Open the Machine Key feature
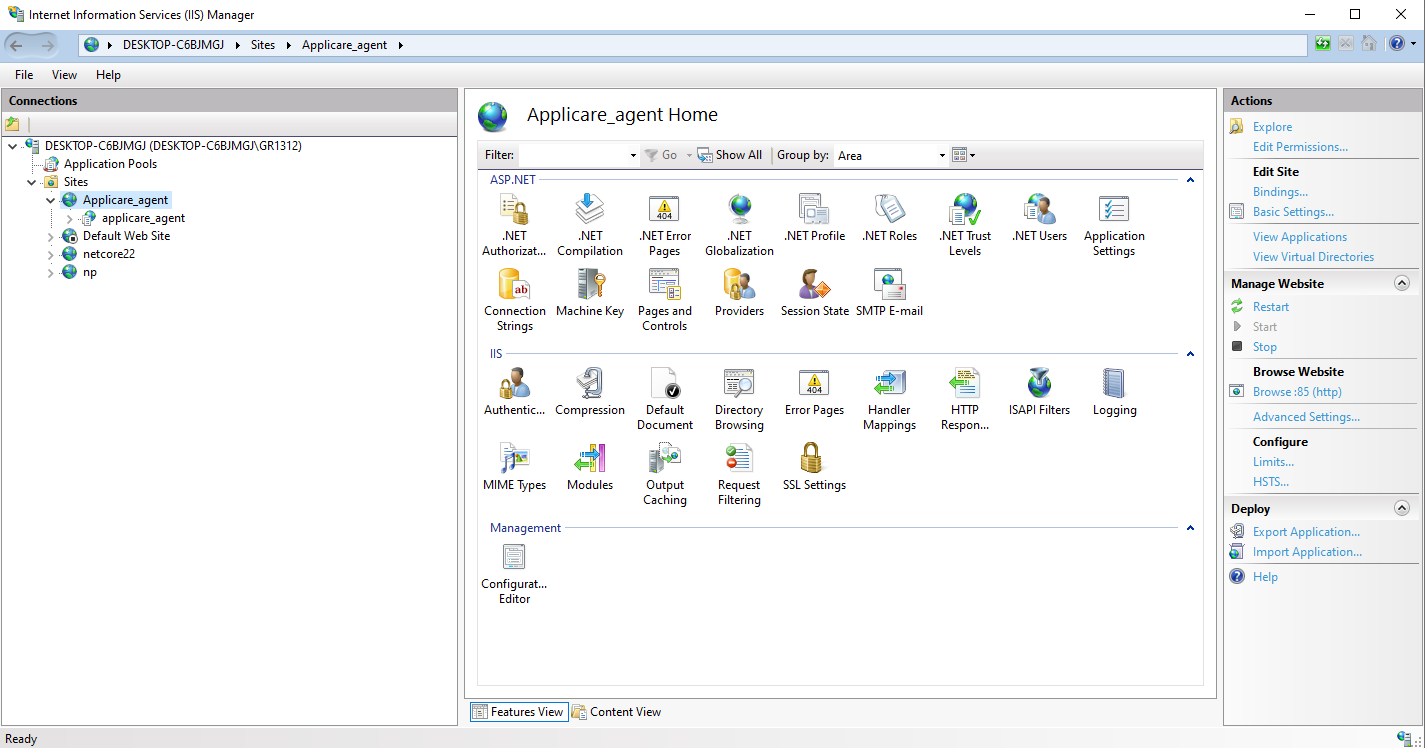1425x748 pixels. click(x=589, y=286)
